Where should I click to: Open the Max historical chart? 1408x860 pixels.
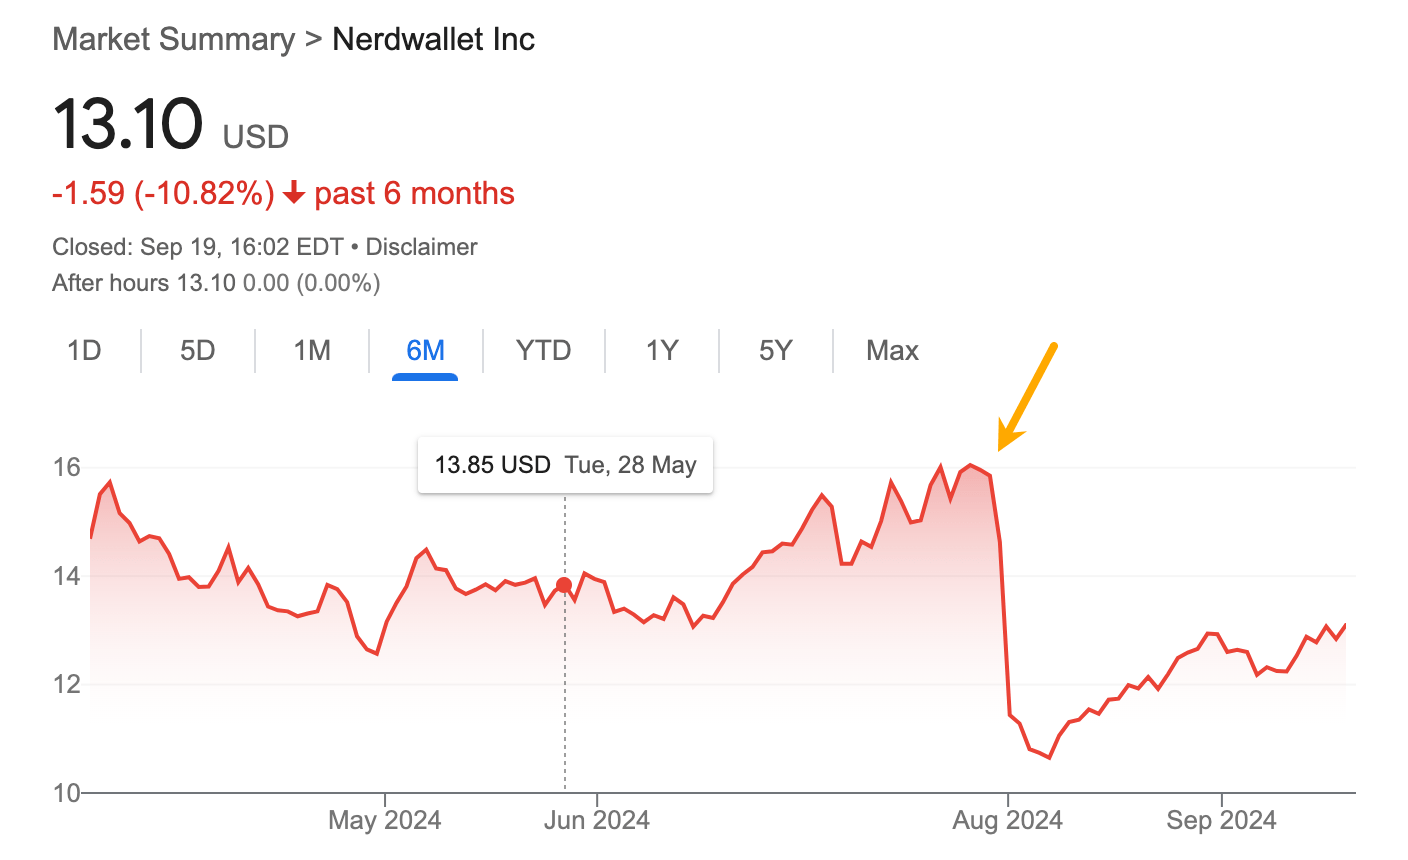(x=890, y=350)
